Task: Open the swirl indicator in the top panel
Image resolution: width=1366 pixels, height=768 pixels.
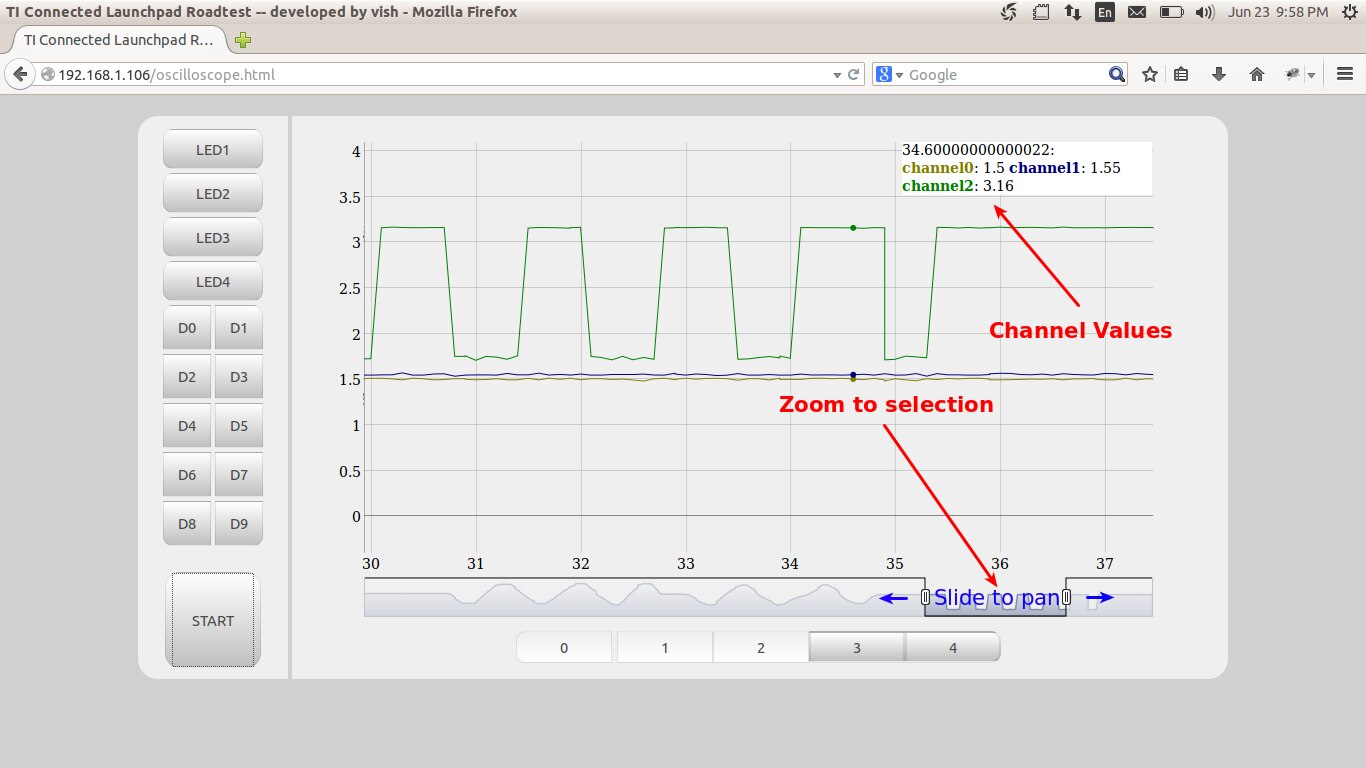Action: click(1009, 12)
